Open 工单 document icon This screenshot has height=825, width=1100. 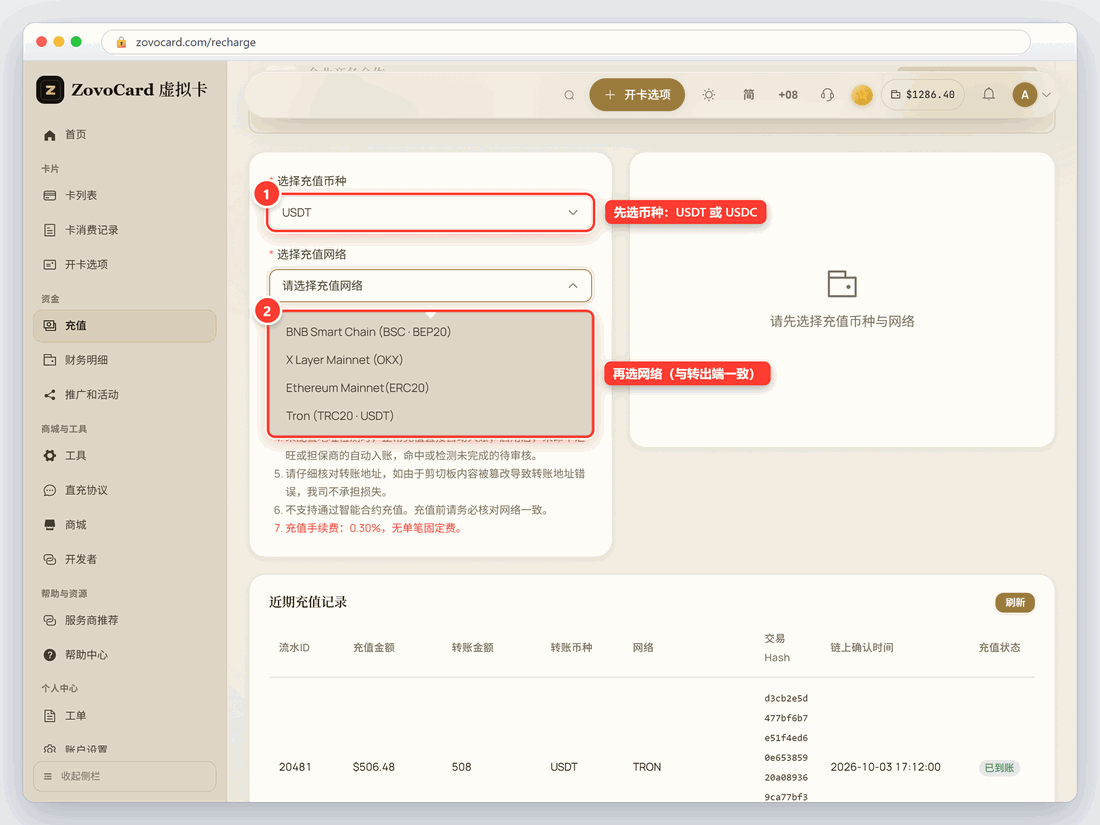point(49,716)
